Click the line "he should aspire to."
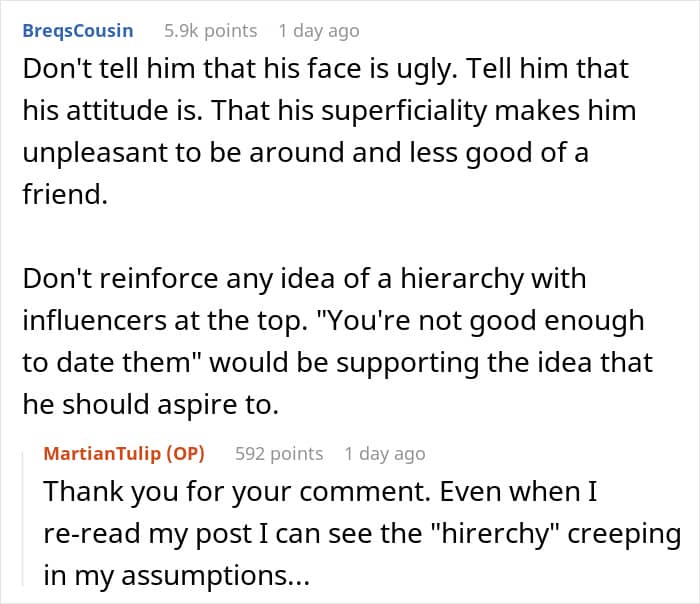 point(151,405)
